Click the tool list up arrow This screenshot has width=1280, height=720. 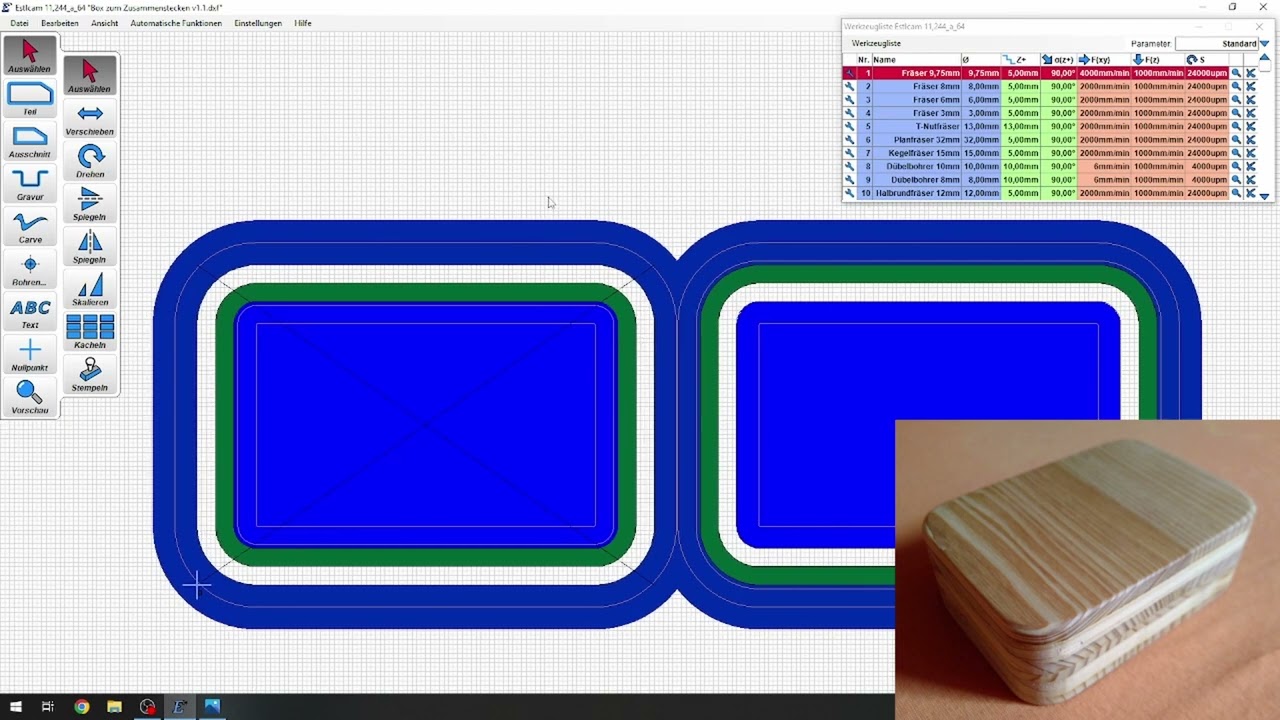point(1265,58)
